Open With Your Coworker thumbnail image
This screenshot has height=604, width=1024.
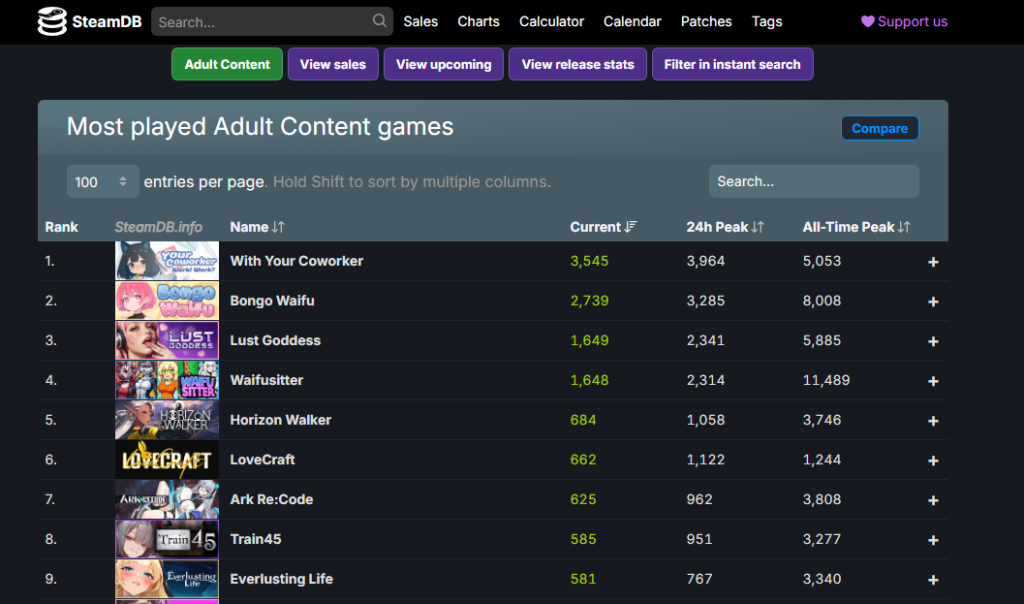click(167, 261)
